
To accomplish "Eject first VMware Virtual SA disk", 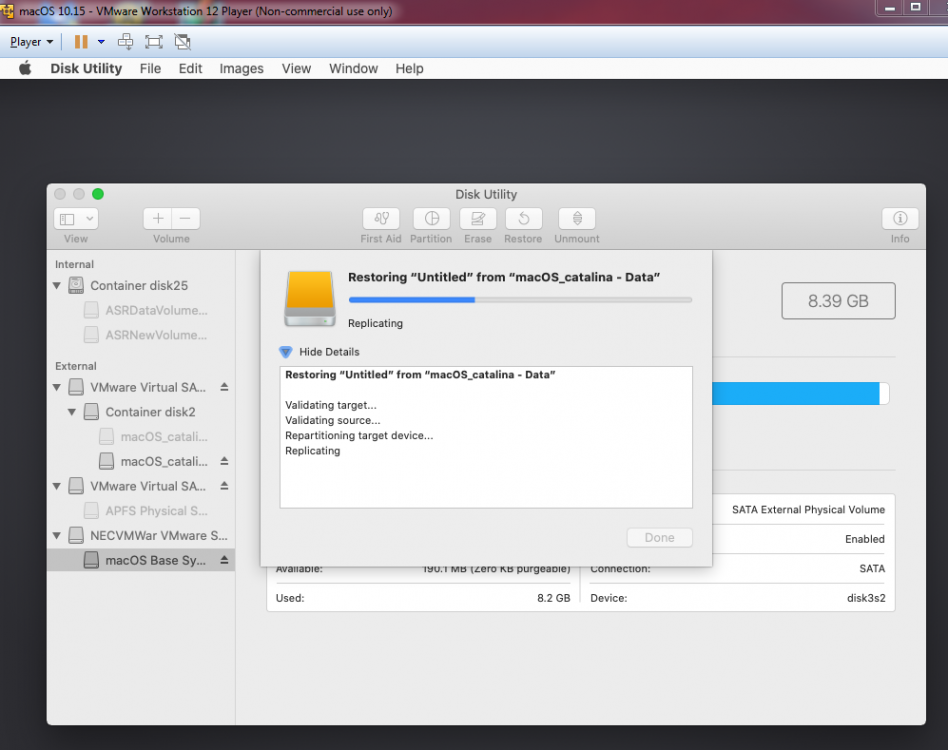I will (224, 387).
